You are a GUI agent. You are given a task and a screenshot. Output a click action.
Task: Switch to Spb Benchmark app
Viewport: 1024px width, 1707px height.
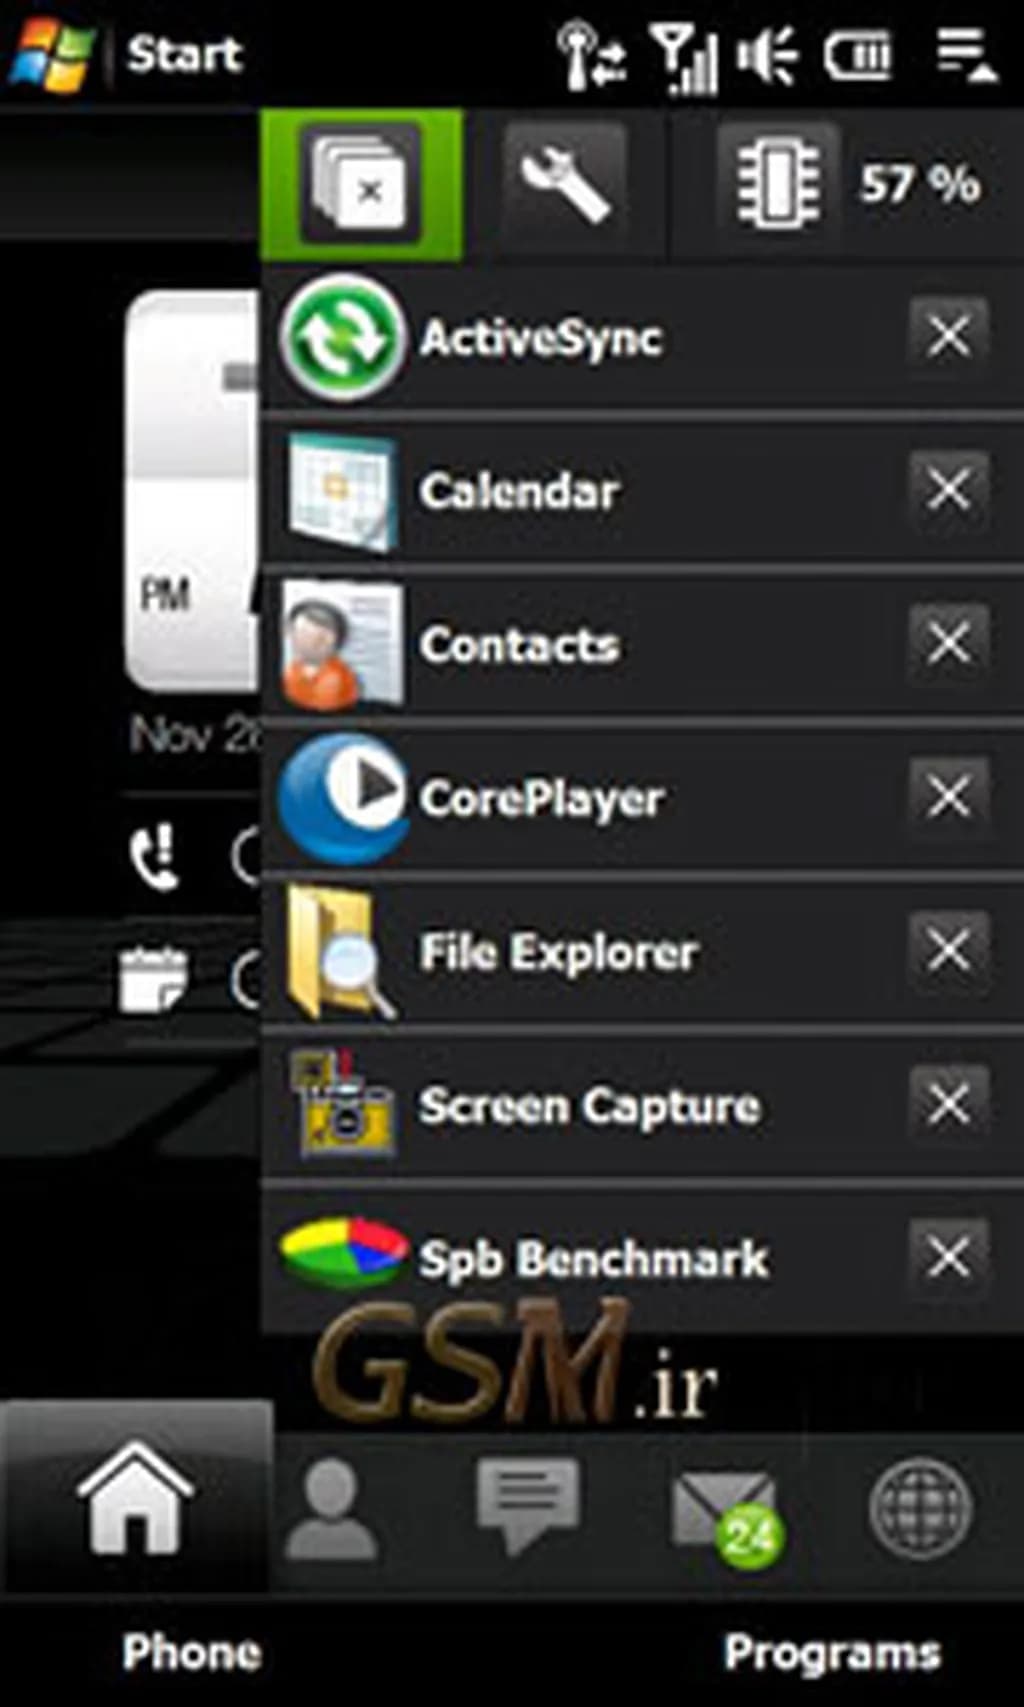click(x=592, y=1258)
